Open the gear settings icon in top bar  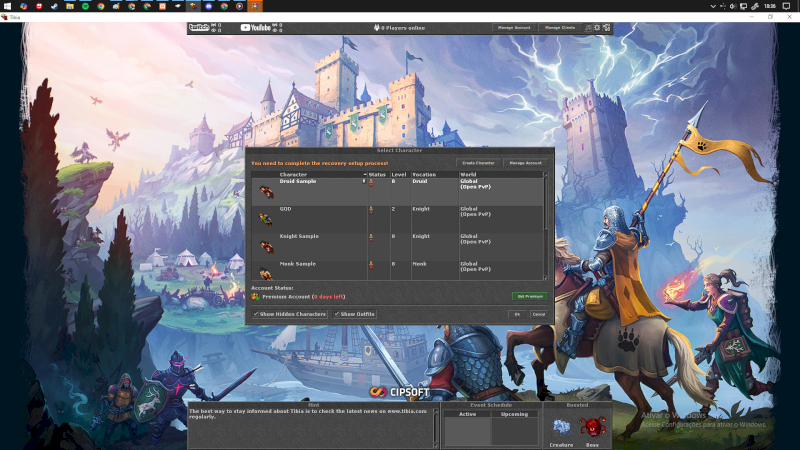point(597,28)
